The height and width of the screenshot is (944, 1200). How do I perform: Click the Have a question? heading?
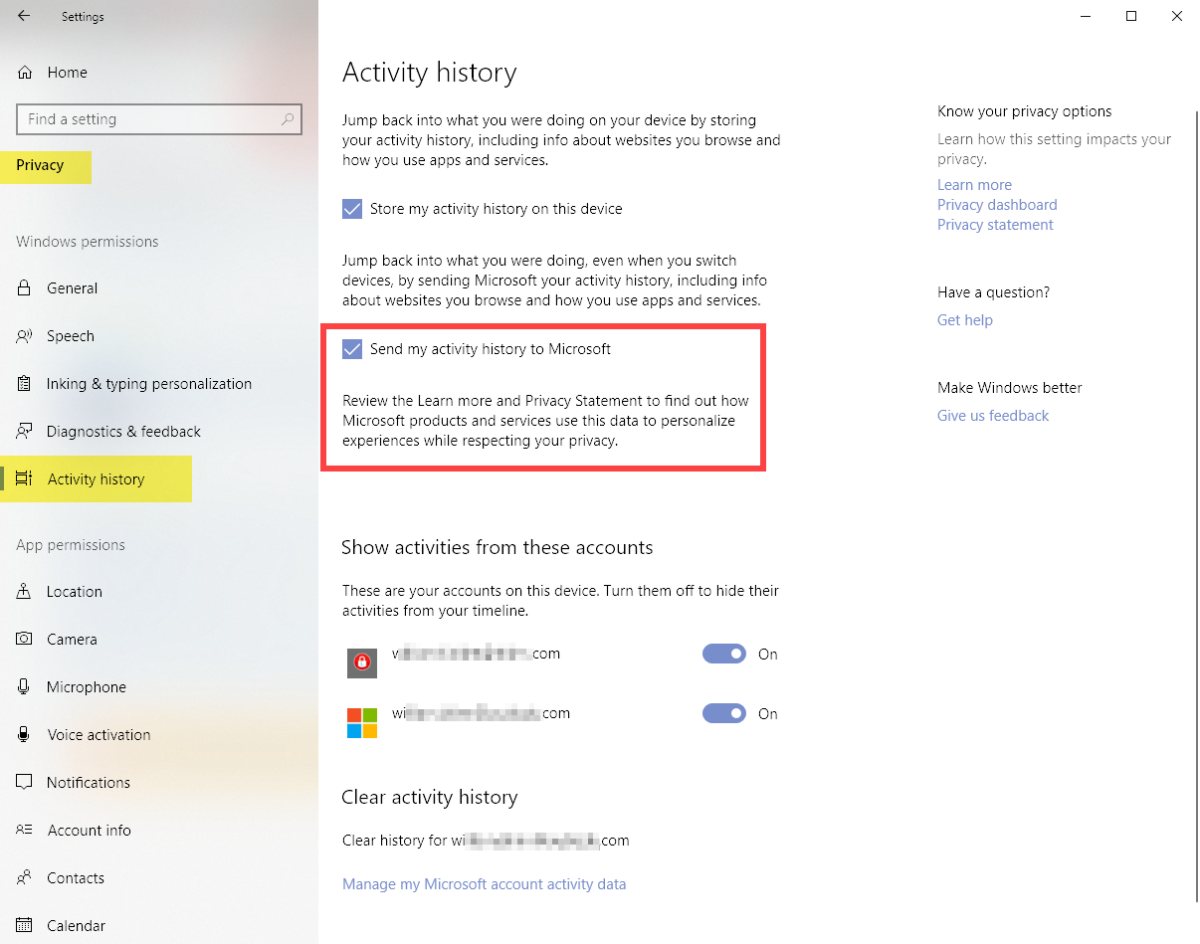[993, 292]
